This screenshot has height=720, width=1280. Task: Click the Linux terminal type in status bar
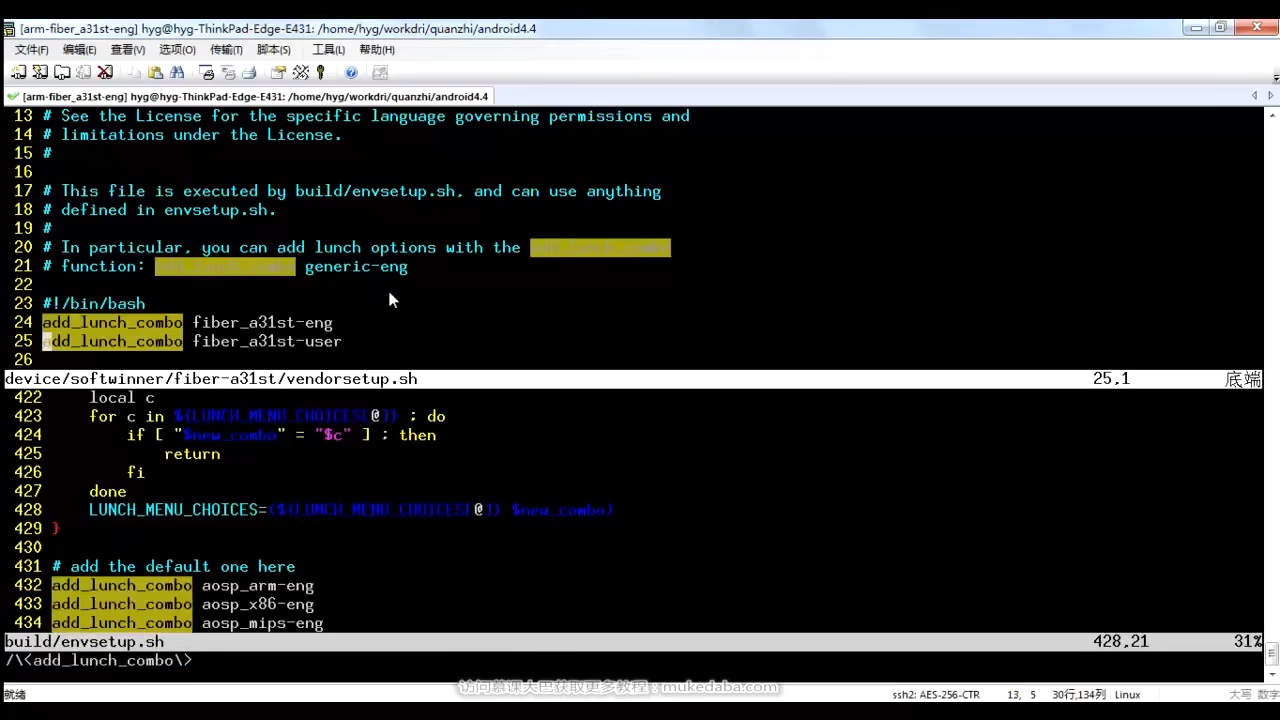(x=1127, y=694)
